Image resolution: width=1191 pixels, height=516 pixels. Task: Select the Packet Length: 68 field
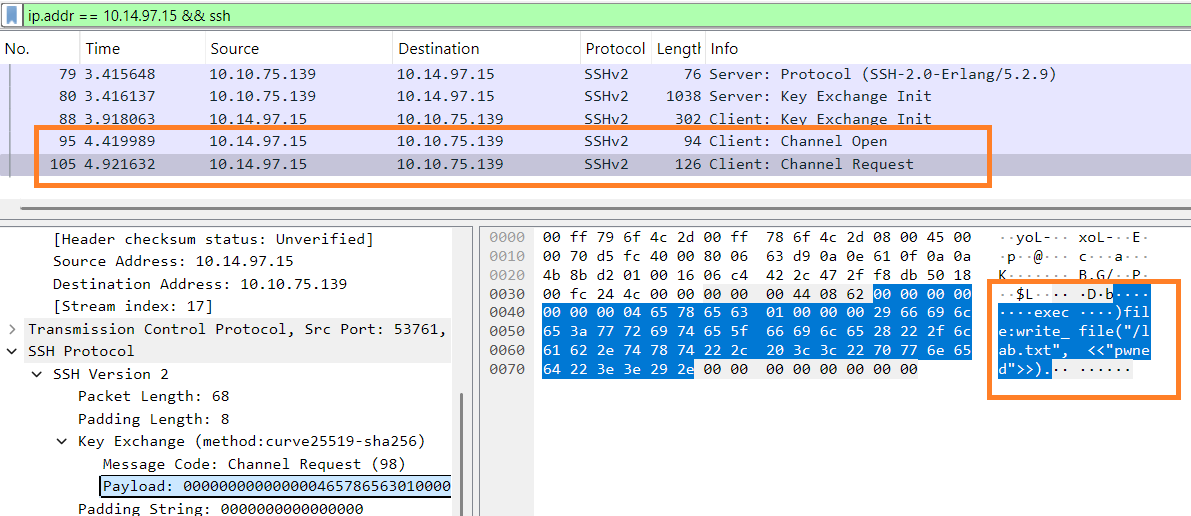[x=153, y=396]
